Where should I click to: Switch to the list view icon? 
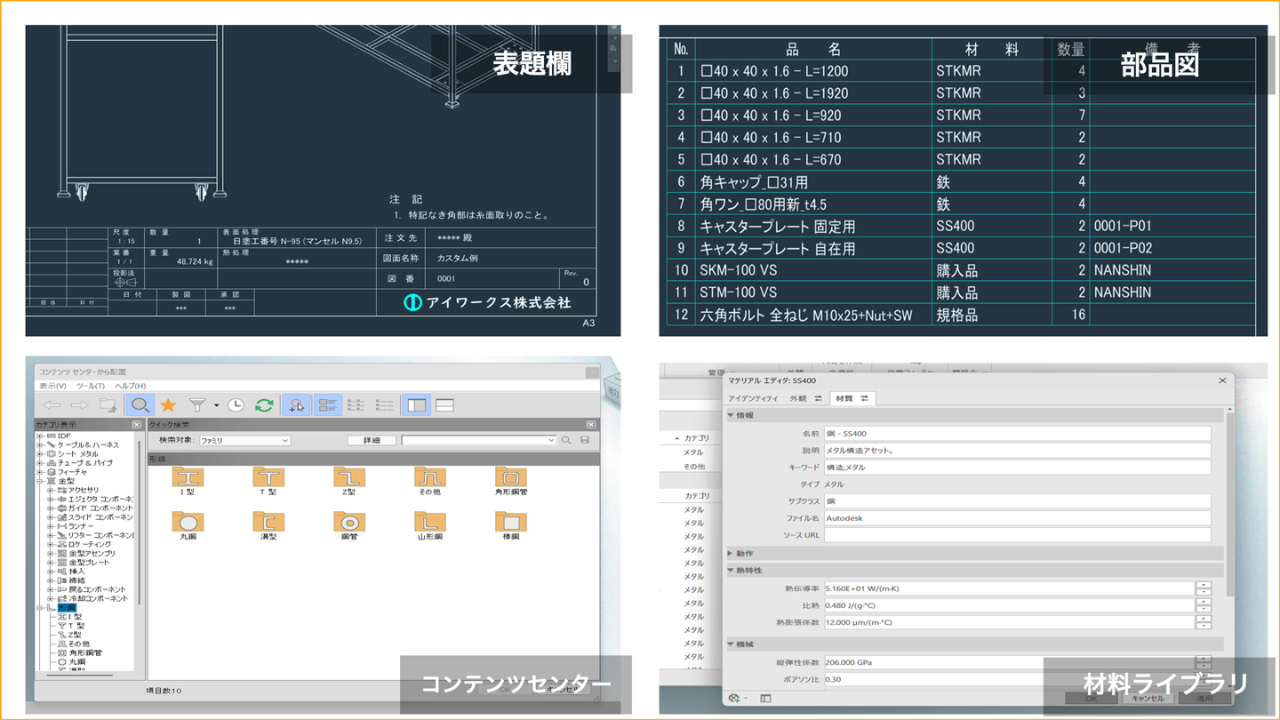(x=356, y=405)
